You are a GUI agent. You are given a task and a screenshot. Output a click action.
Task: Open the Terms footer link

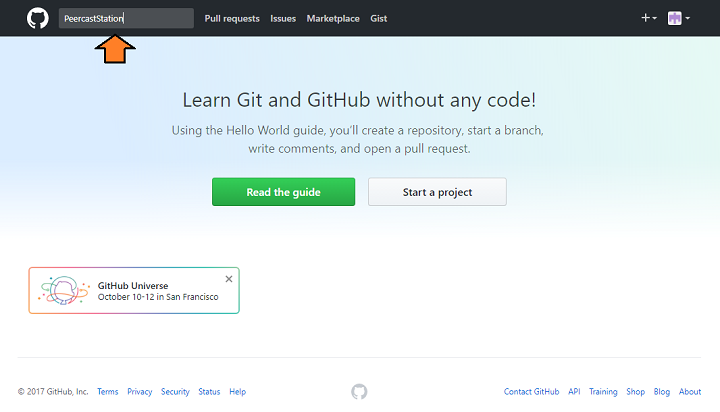pyautogui.click(x=107, y=392)
